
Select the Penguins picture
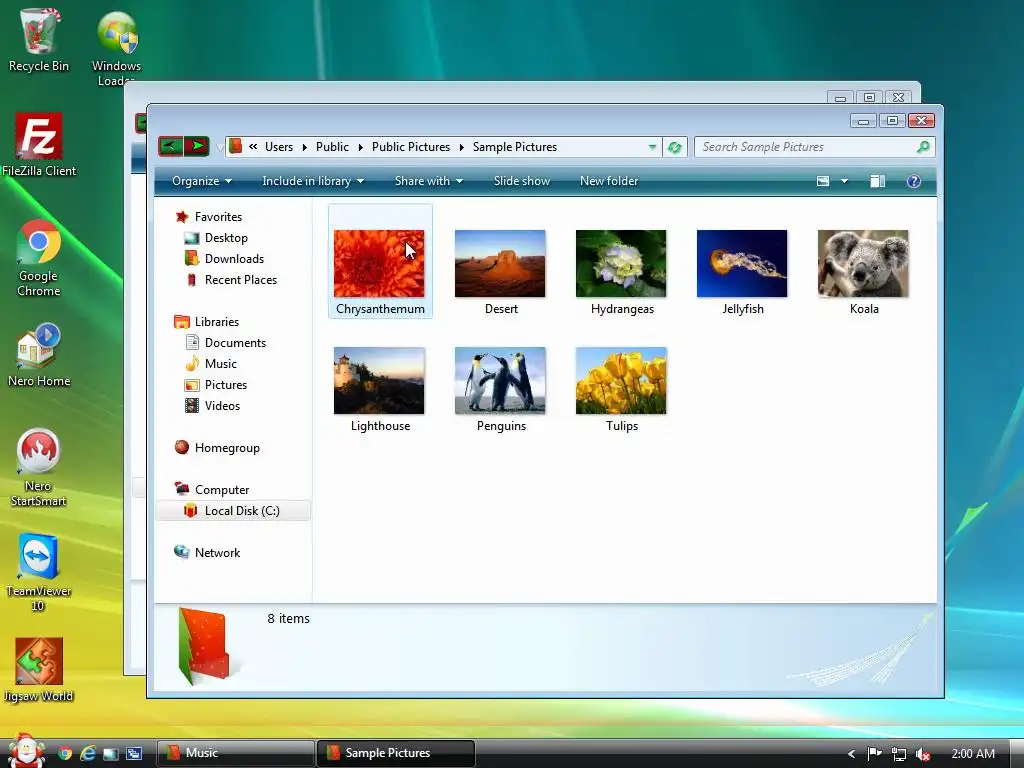[500, 381]
